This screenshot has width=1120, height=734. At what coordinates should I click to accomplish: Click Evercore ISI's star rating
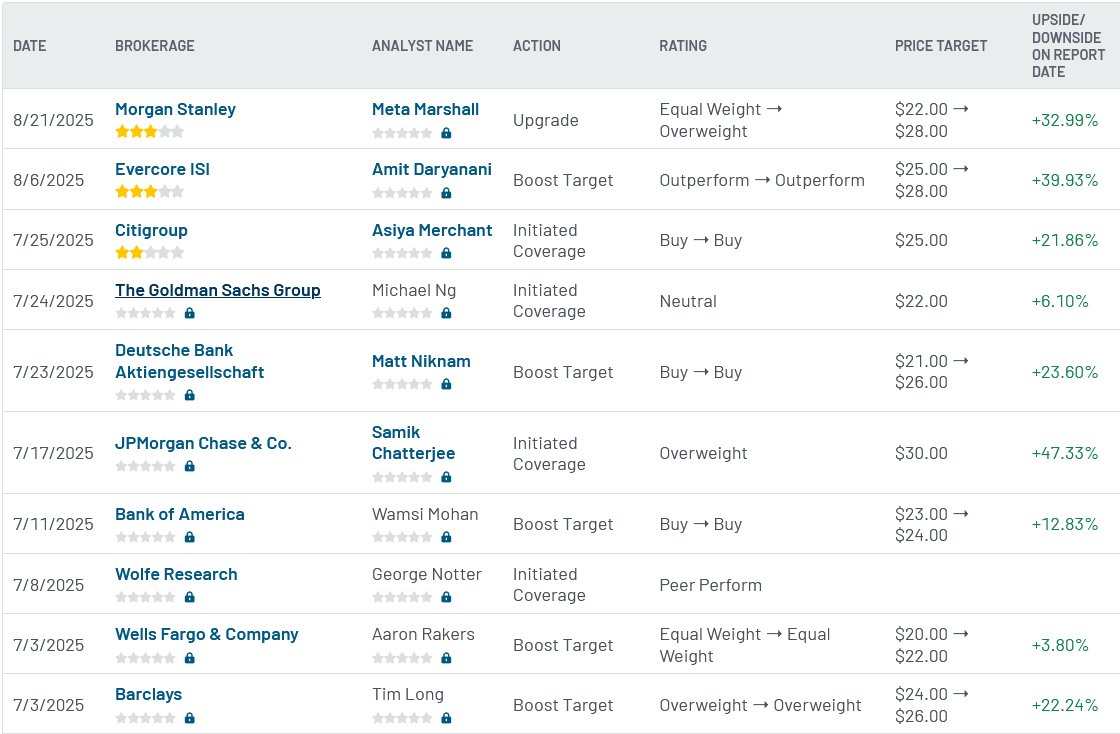click(x=149, y=192)
